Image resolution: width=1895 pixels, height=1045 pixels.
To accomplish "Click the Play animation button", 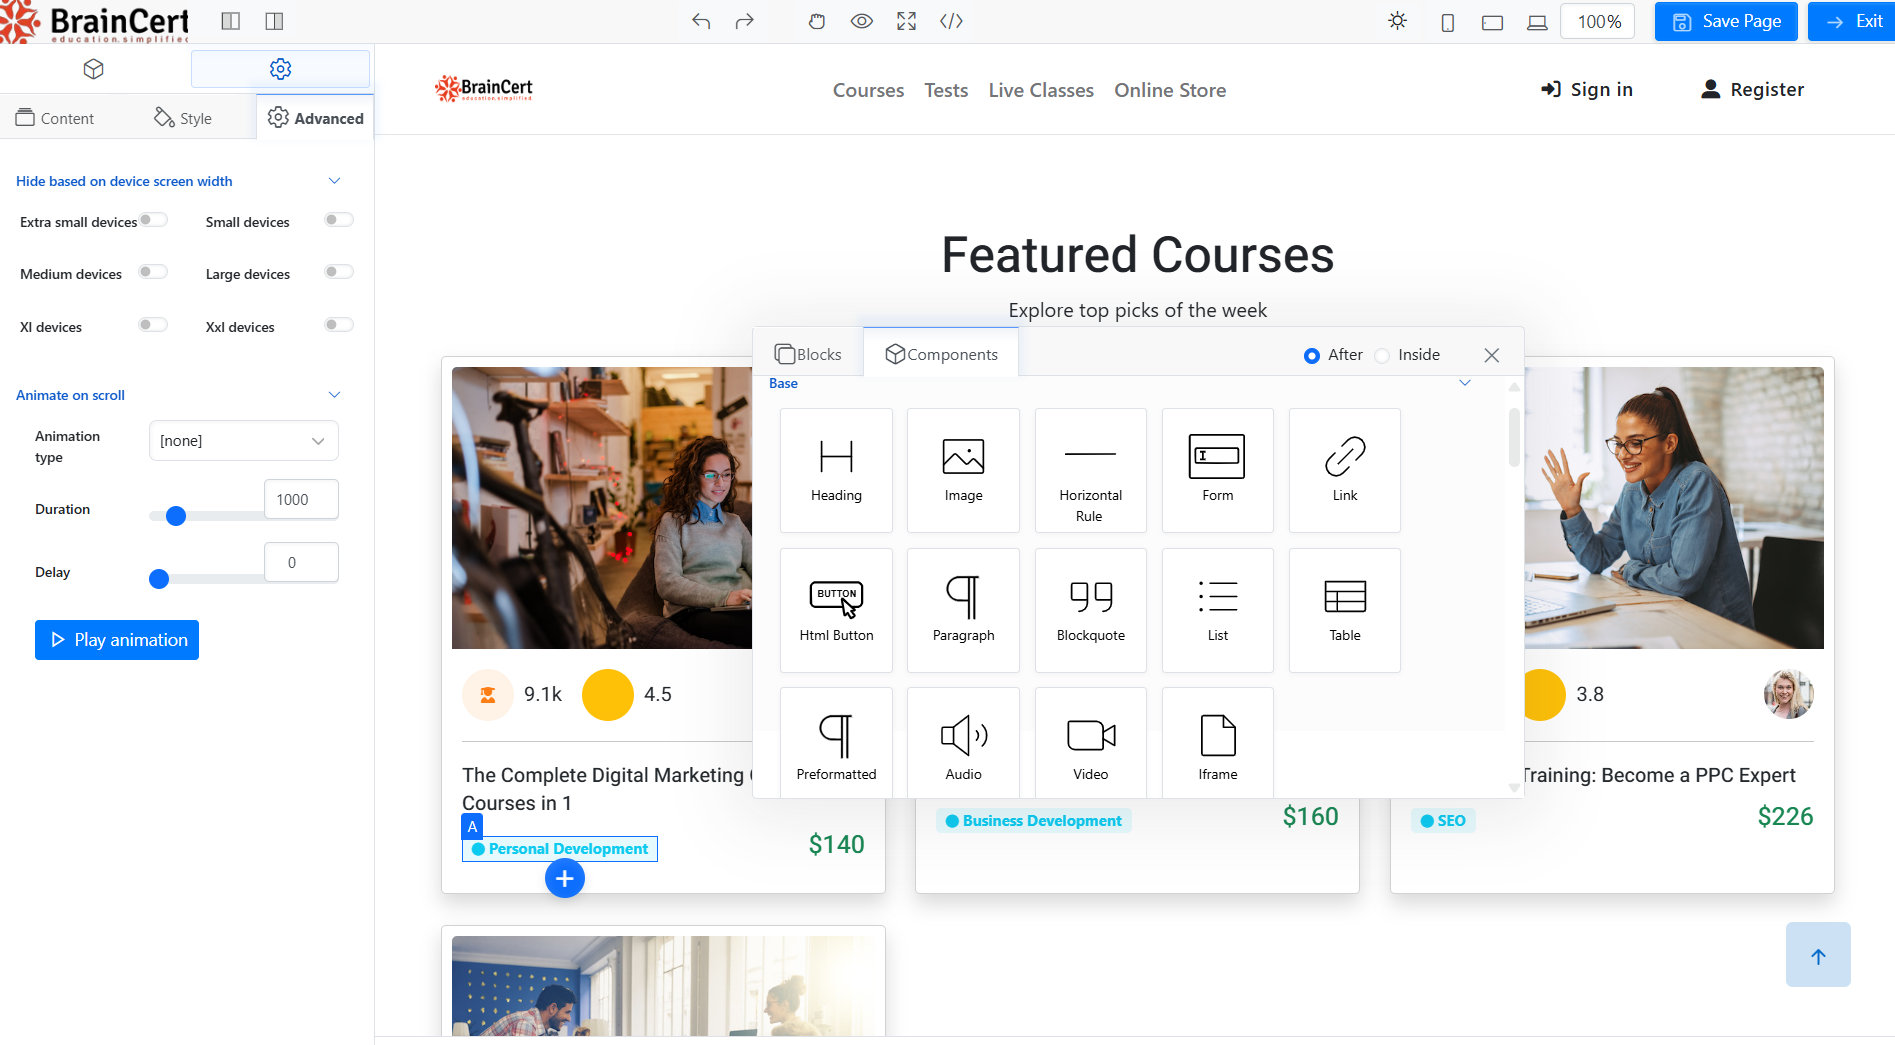I will [116, 639].
